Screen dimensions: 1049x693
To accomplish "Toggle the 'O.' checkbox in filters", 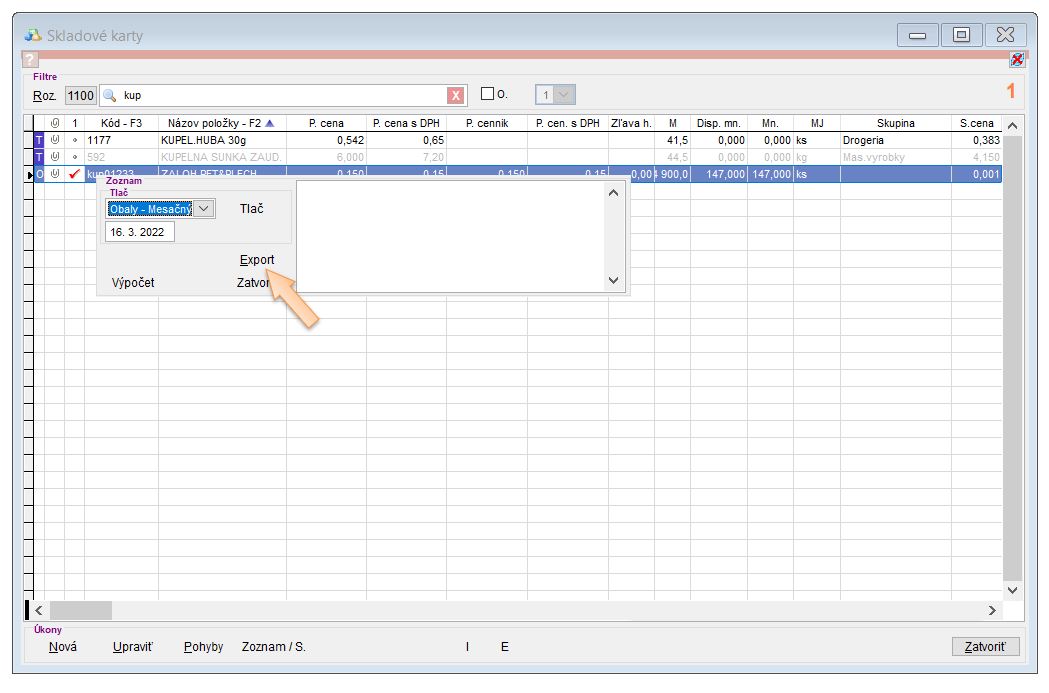I will pos(488,94).
